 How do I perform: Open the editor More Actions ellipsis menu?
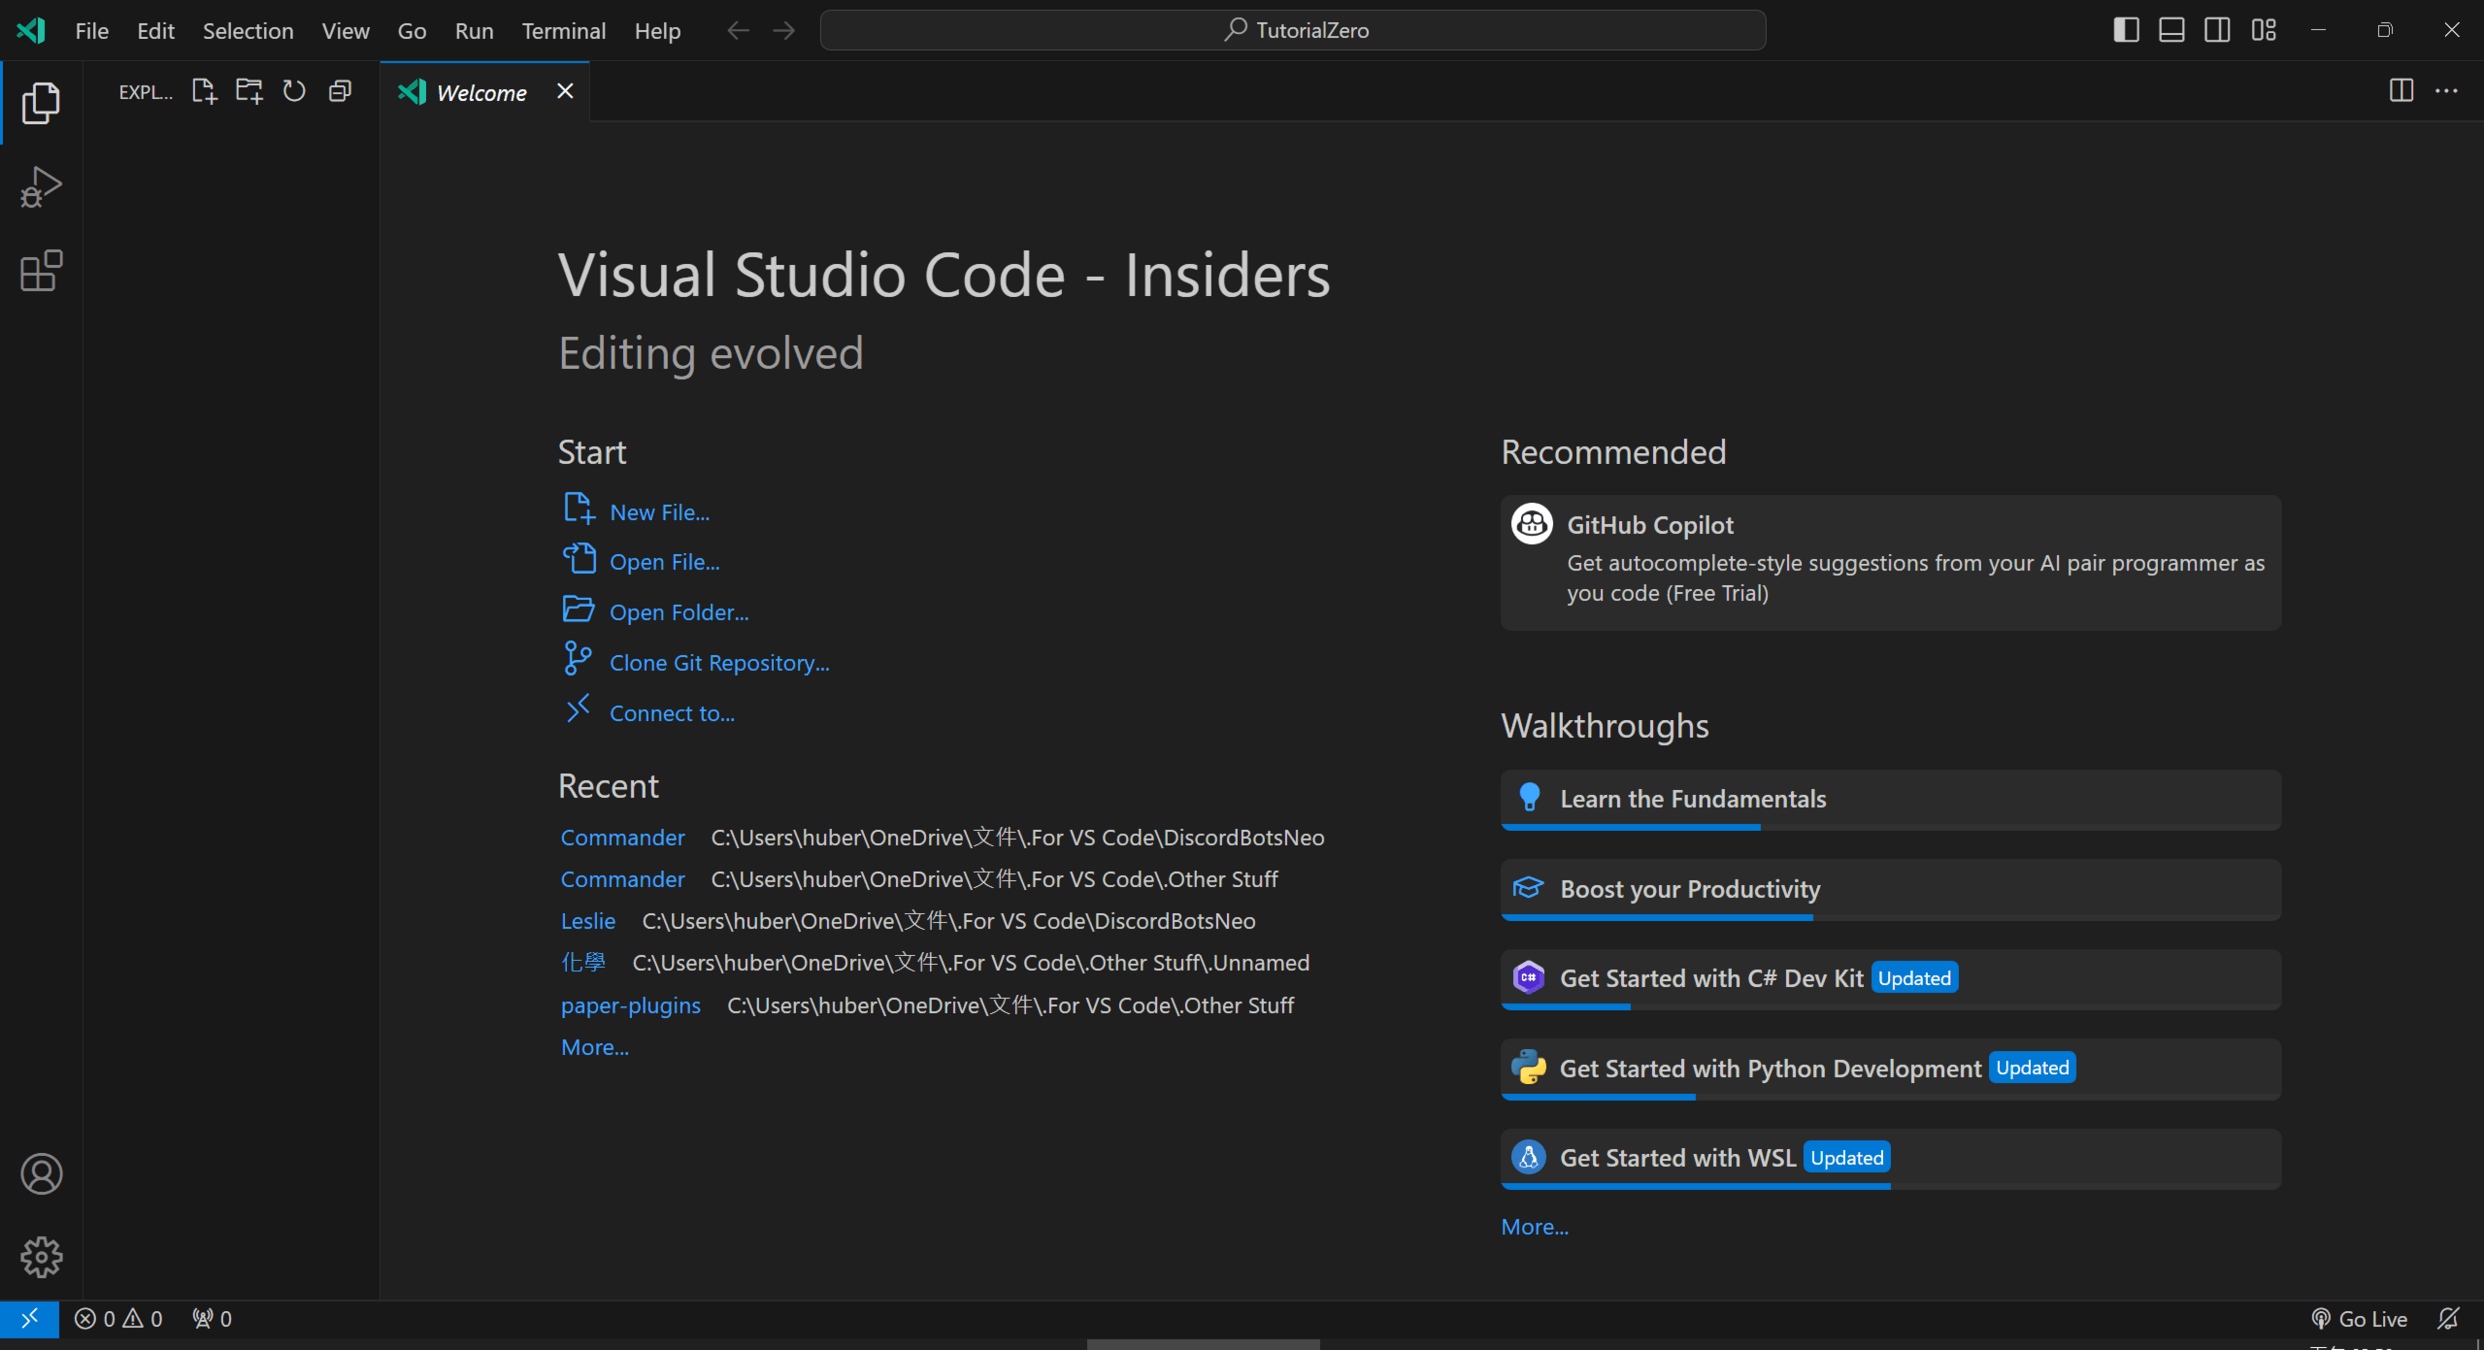click(2446, 91)
